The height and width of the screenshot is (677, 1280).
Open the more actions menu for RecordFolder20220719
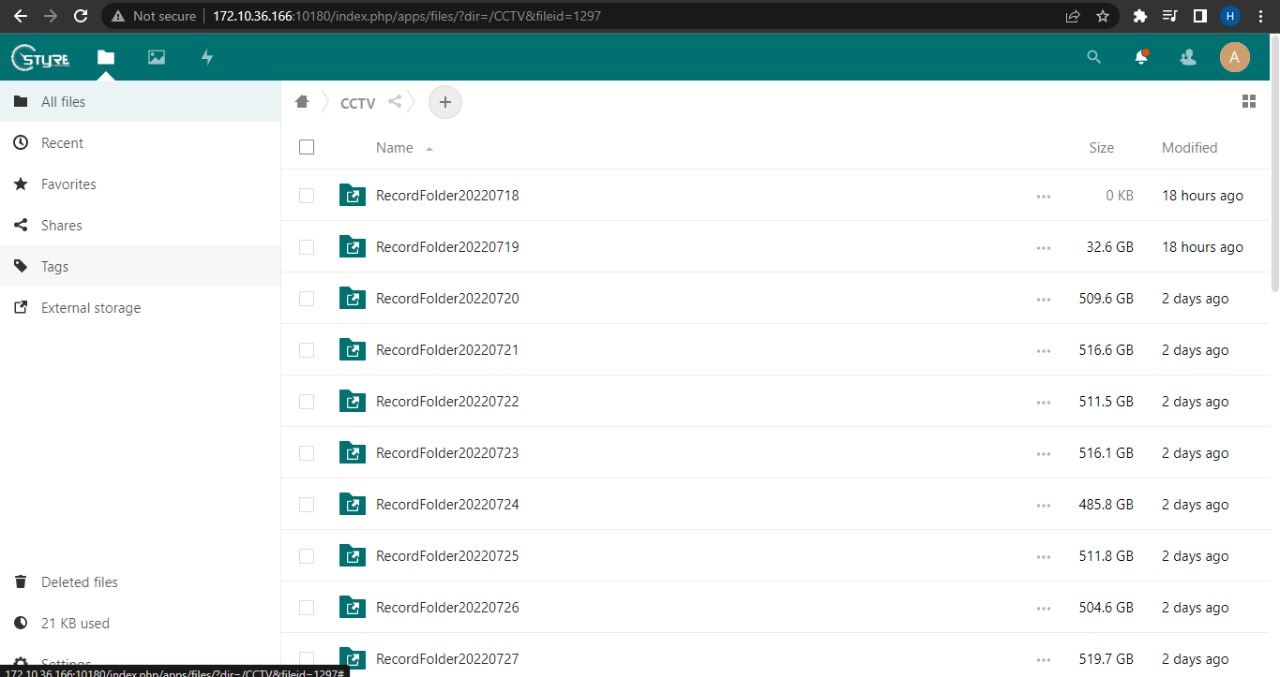point(1044,247)
